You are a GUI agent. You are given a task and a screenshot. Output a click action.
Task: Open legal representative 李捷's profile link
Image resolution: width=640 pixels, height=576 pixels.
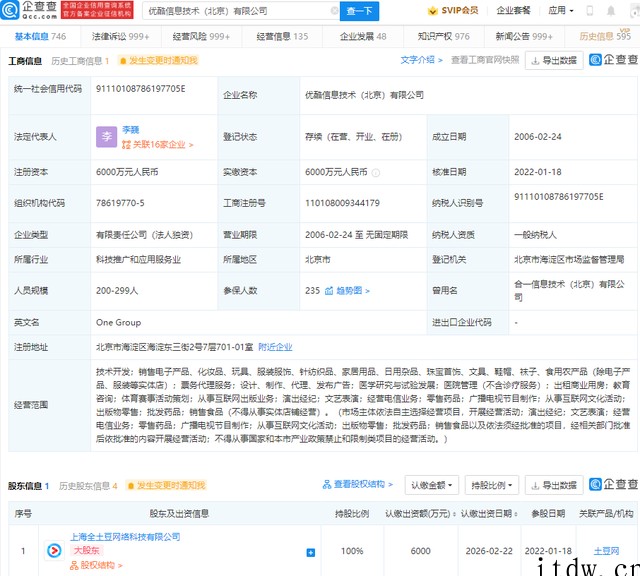click(131, 130)
